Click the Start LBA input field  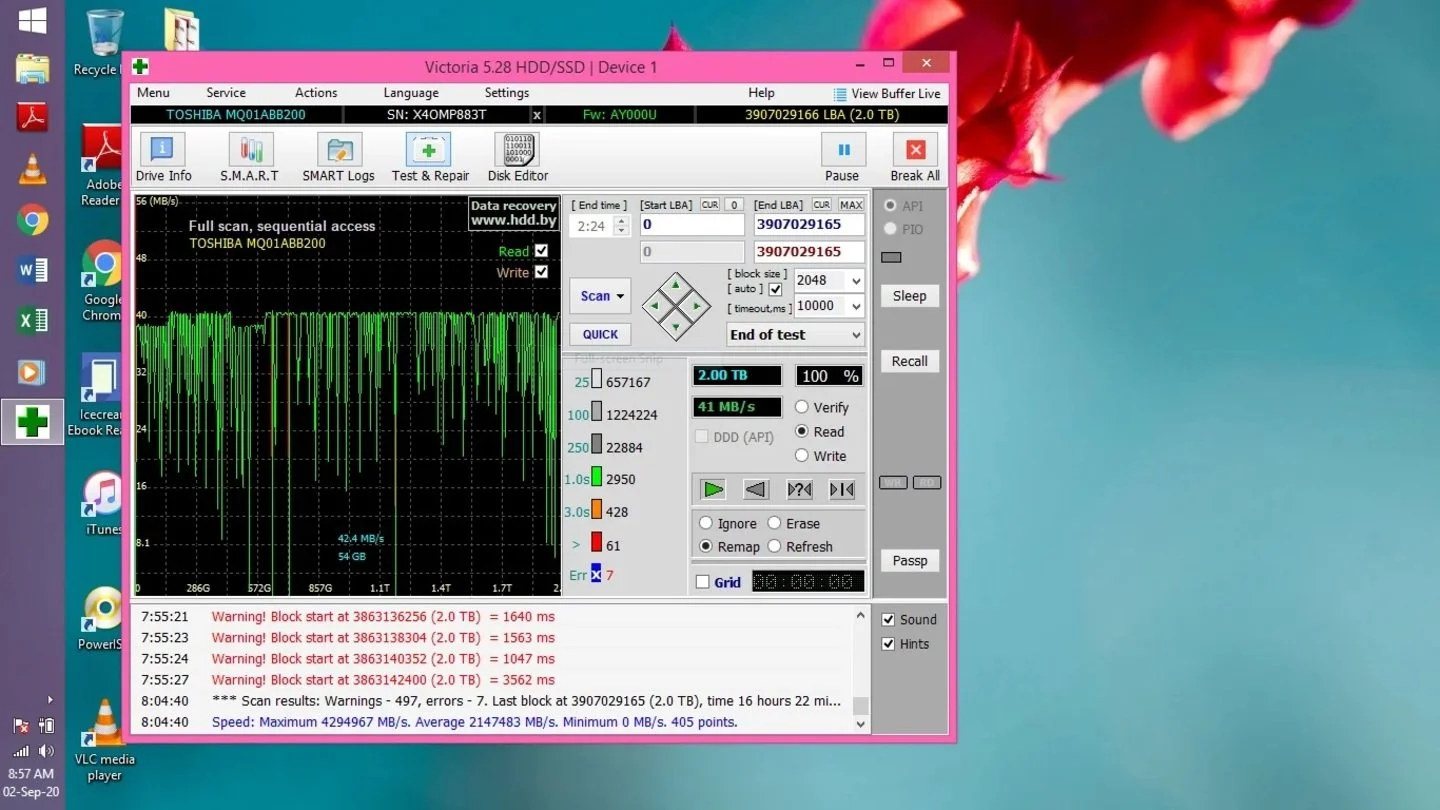[x=692, y=226]
